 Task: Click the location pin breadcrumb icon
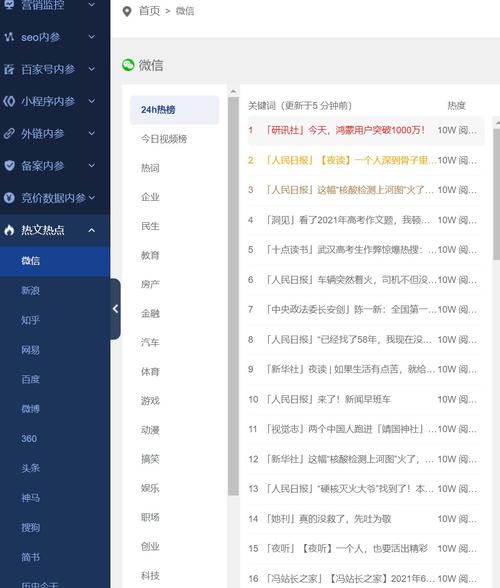[x=127, y=11]
